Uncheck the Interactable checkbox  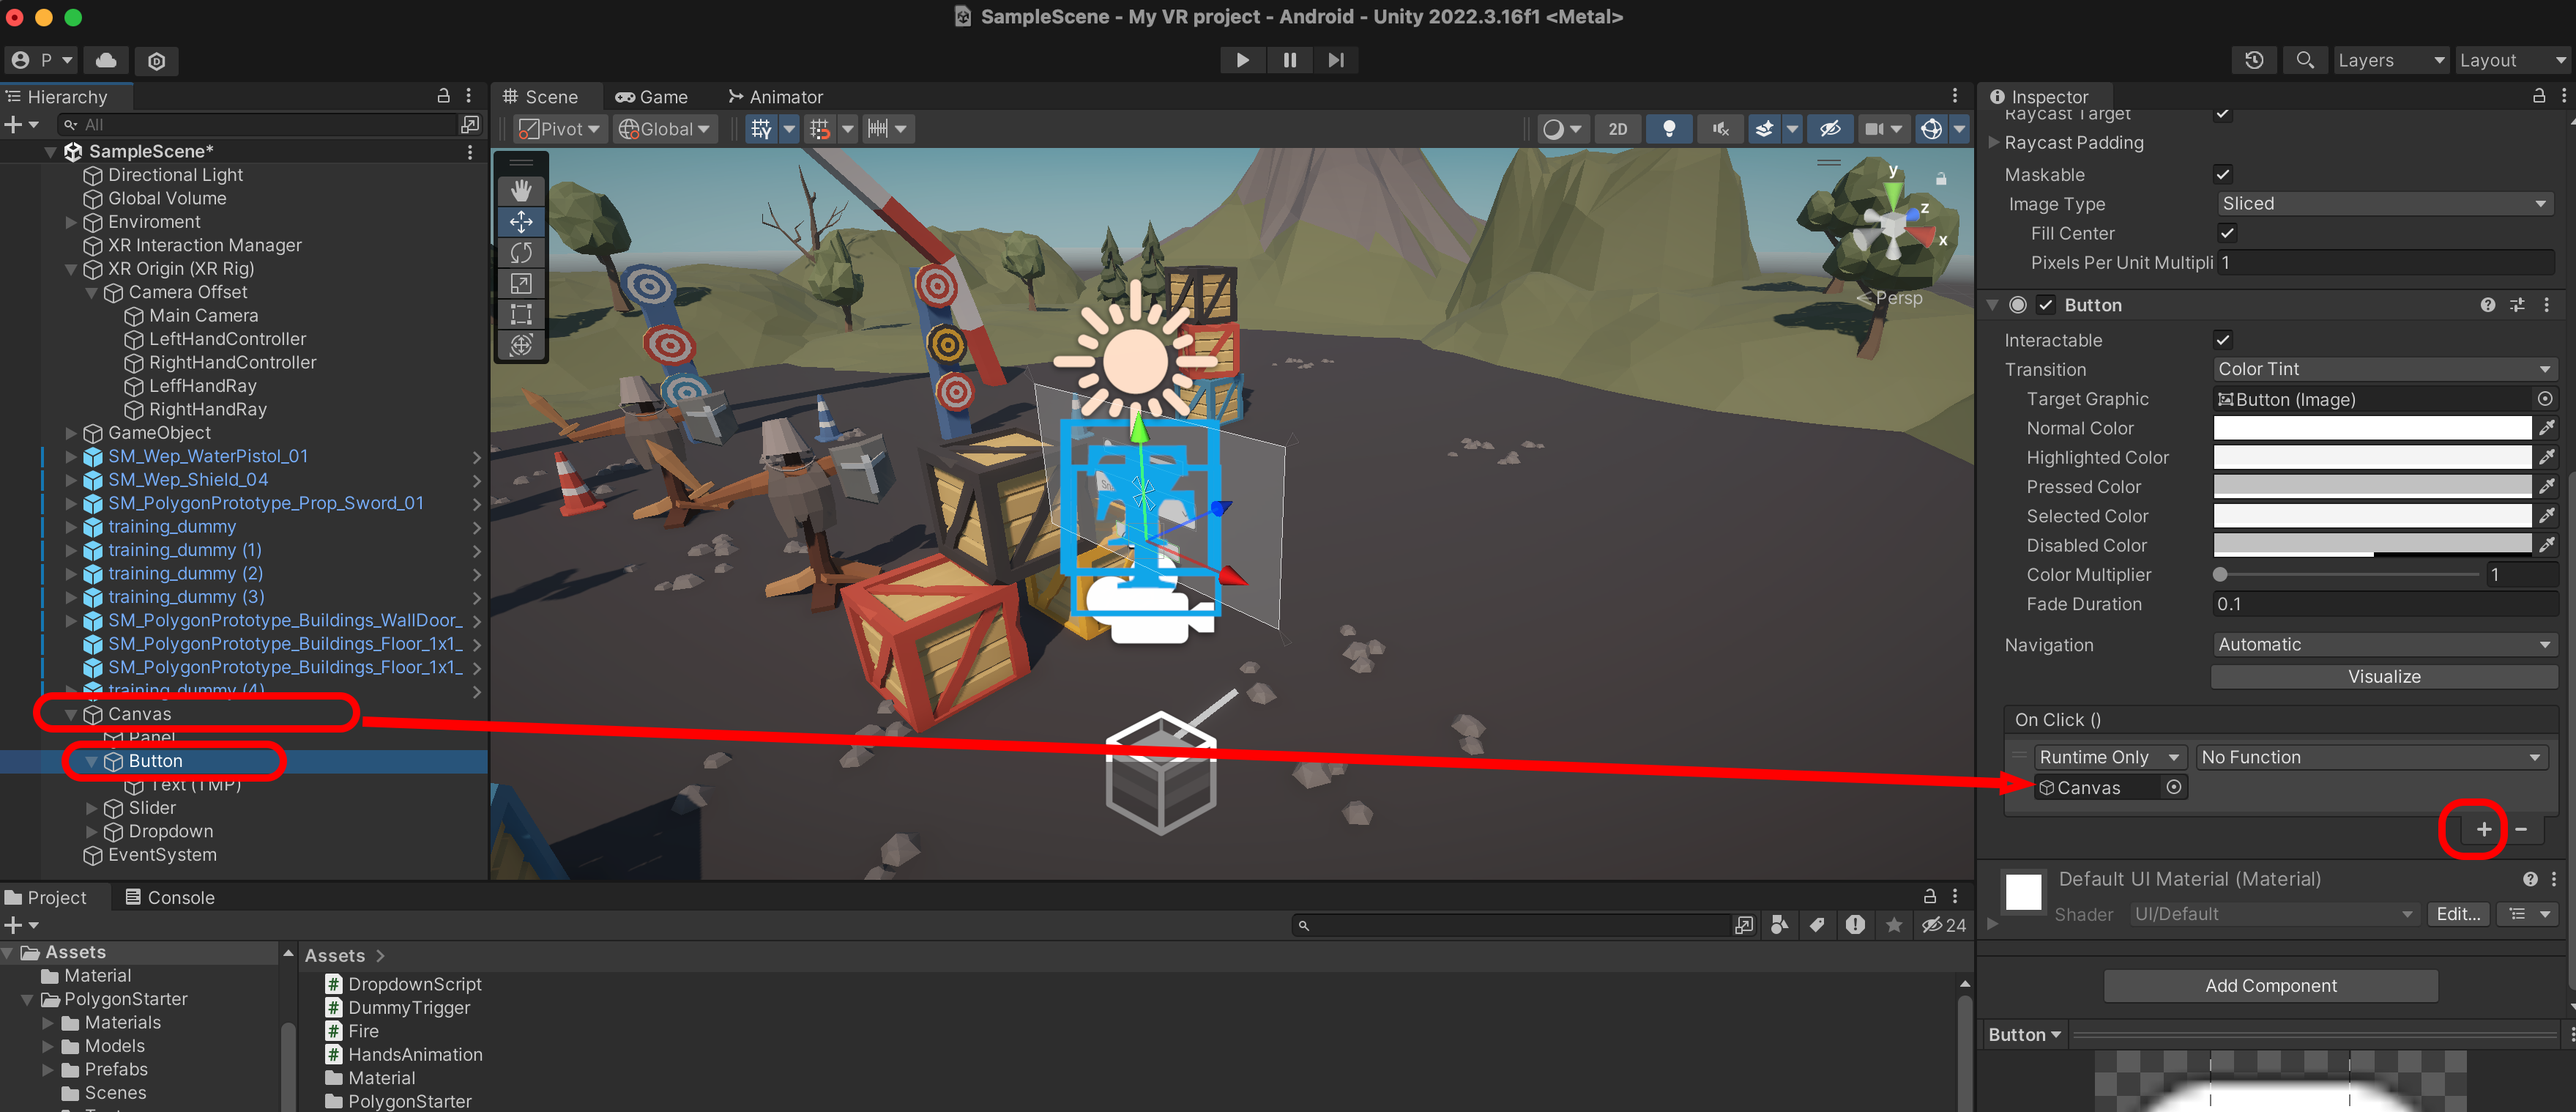[2222, 340]
